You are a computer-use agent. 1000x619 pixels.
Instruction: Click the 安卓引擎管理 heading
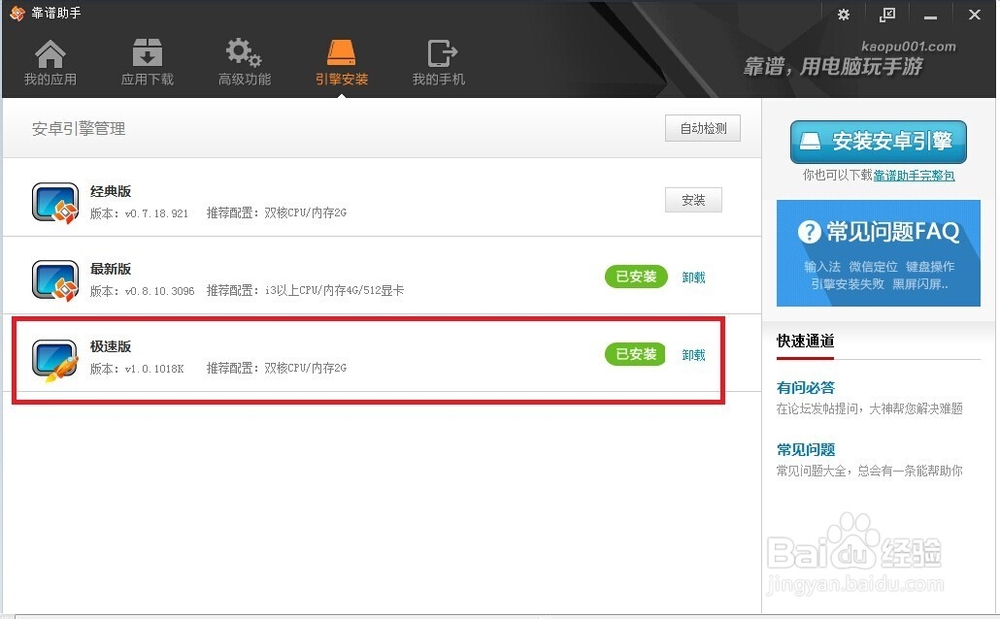[x=78, y=129]
